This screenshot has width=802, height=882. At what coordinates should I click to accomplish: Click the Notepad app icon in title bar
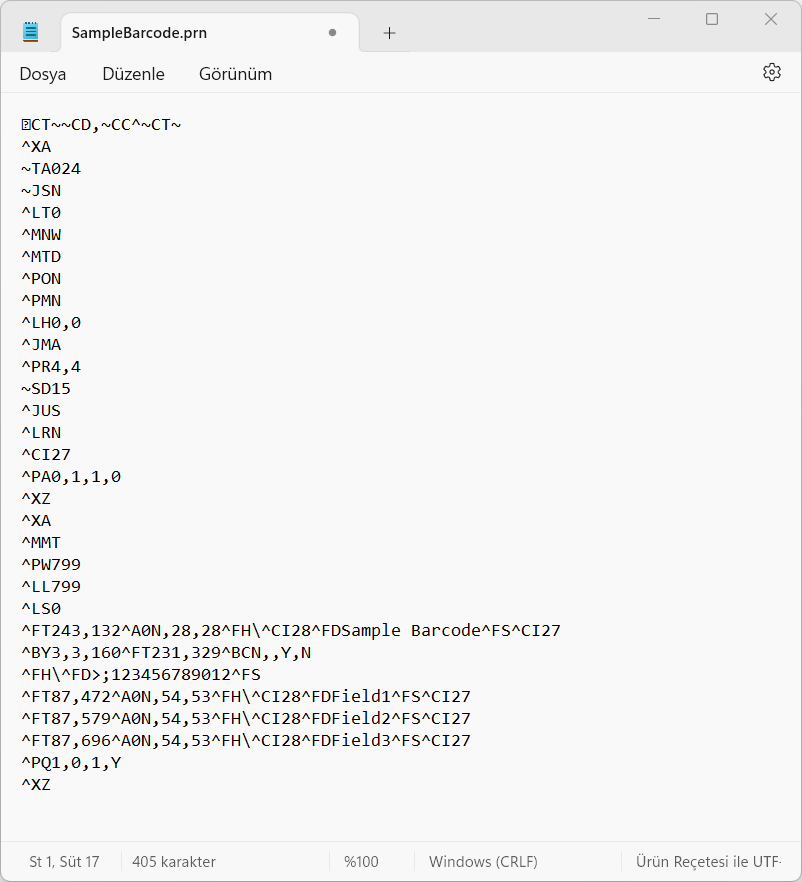(x=31, y=33)
